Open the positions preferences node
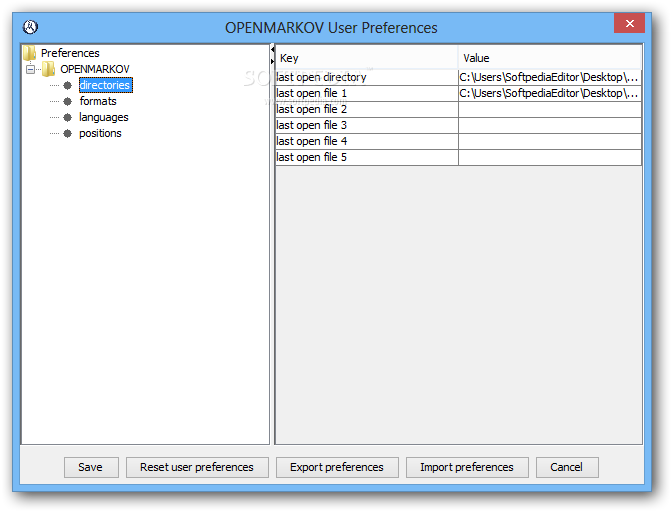 tap(100, 133)
